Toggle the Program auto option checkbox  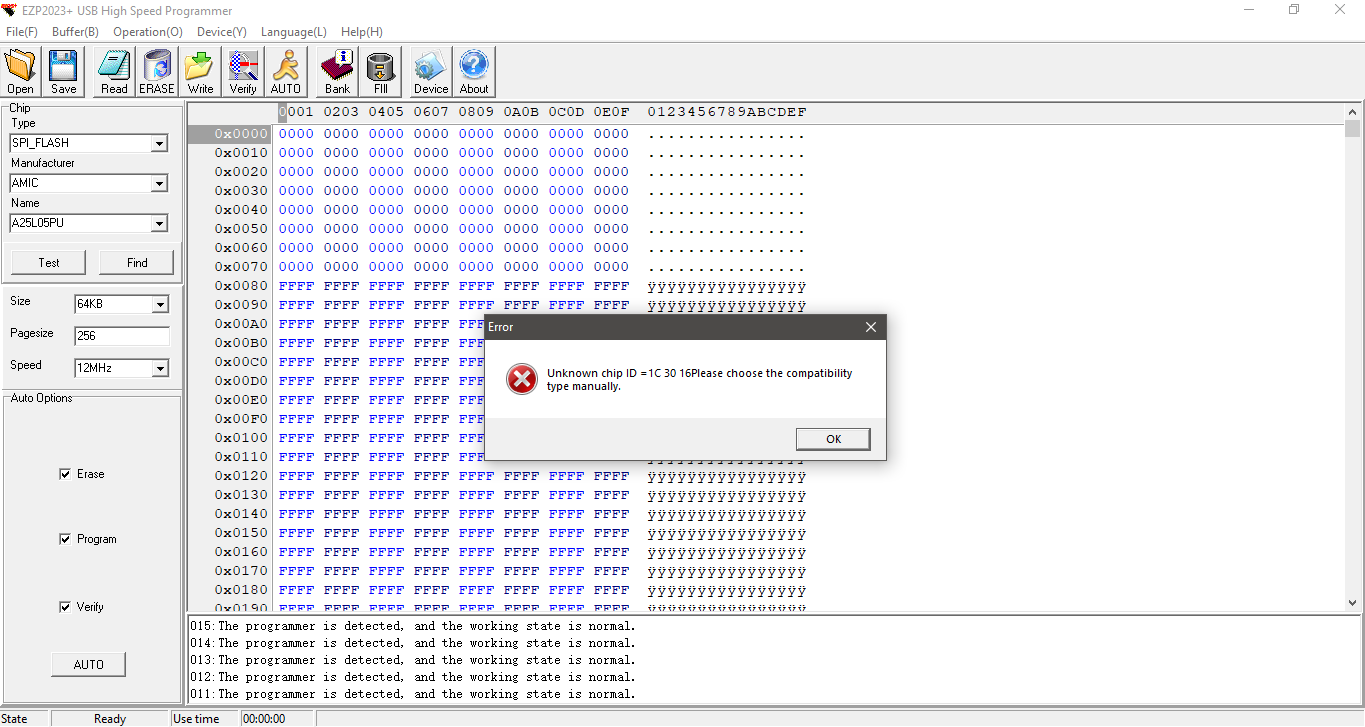tap(65, 539)
